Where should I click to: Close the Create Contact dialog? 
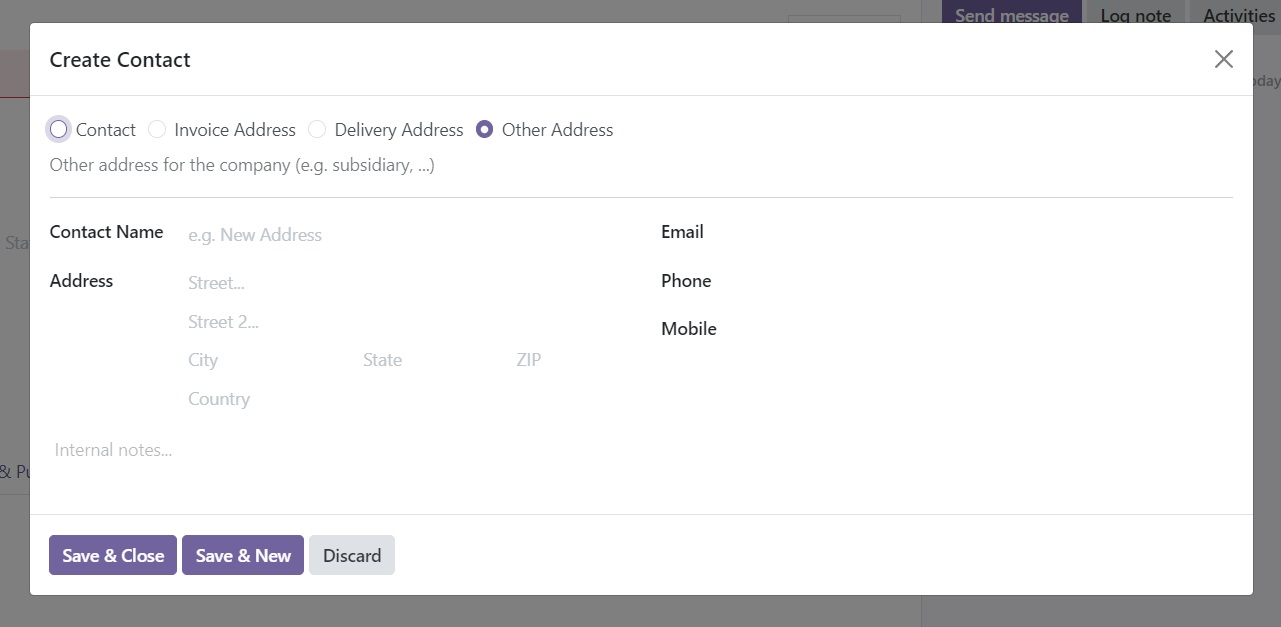[x=1223, y=59]
